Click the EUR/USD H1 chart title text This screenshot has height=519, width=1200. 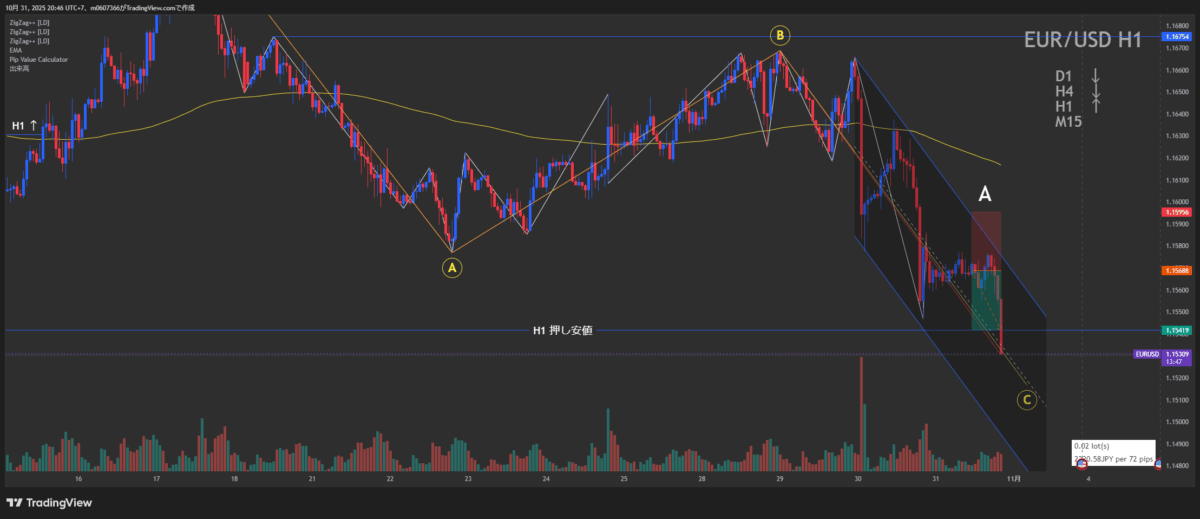[1084, 41]
